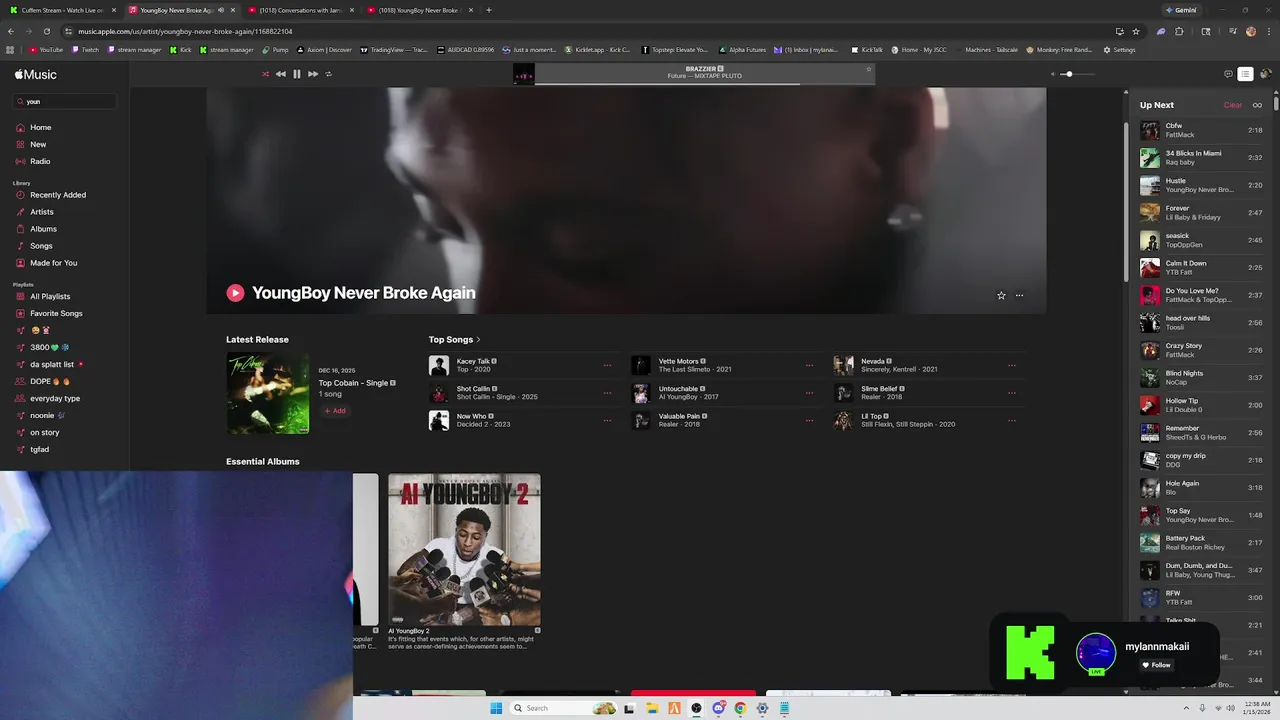The width and height of the screenshot is (1280, 720).
Task: Expand Top Songs with the chevron
Action: pos(478,340)
